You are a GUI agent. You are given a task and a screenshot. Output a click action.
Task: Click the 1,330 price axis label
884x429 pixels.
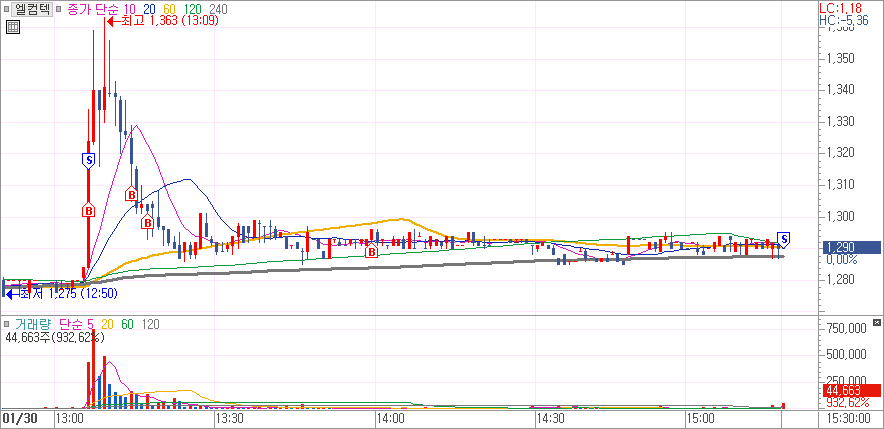[x=840, y=122]
